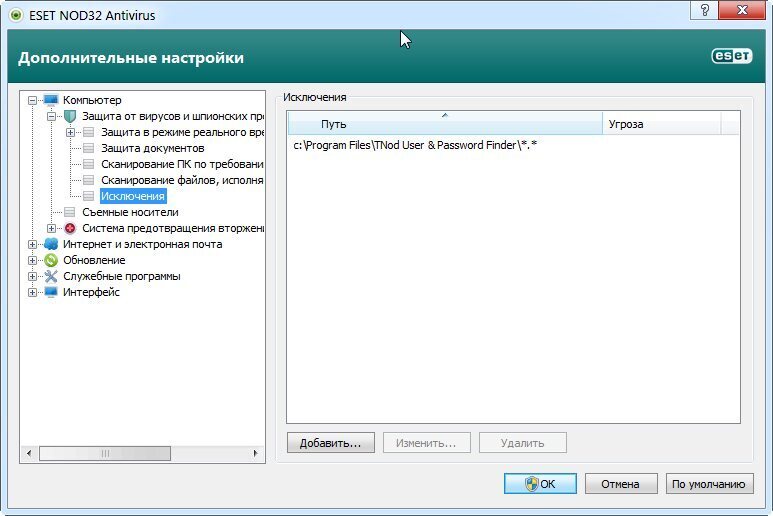
Task: Expand the Интерфейс tree node
Action: pyautogui.click(x=33, y=292)
